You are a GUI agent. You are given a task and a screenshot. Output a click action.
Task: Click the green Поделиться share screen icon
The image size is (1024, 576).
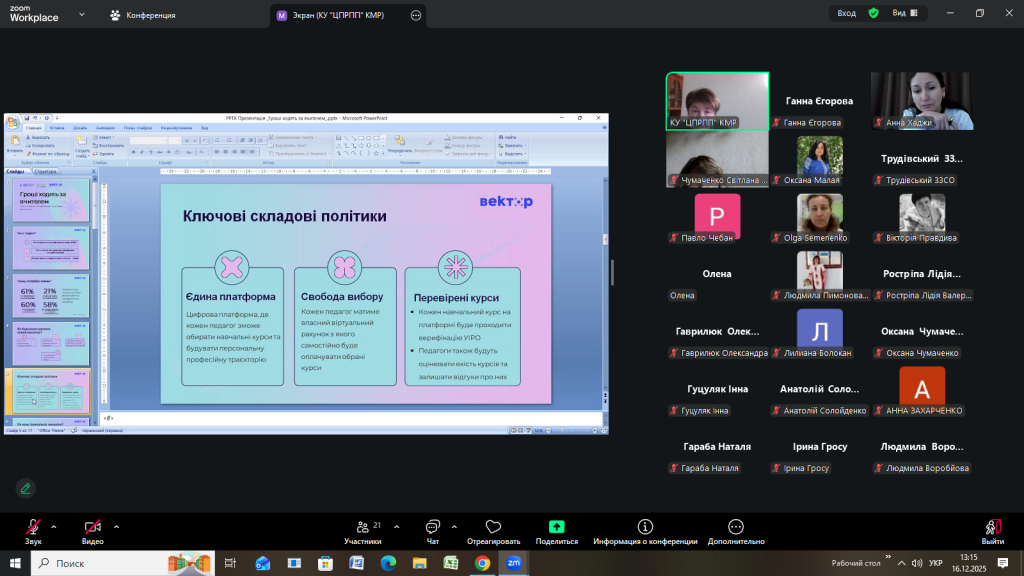click(556, 527)
